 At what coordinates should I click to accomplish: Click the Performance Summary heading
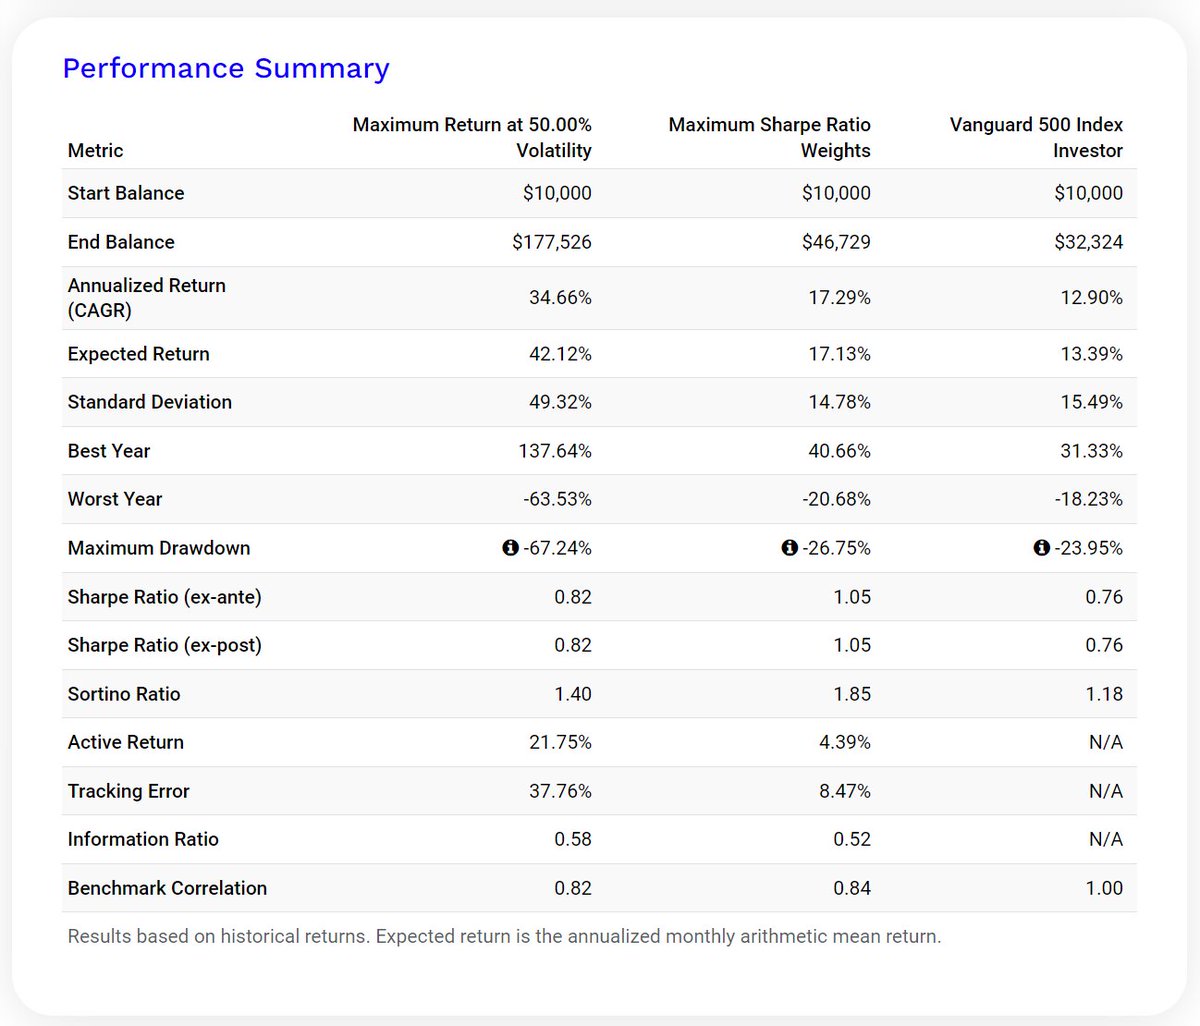pos(226,68)
